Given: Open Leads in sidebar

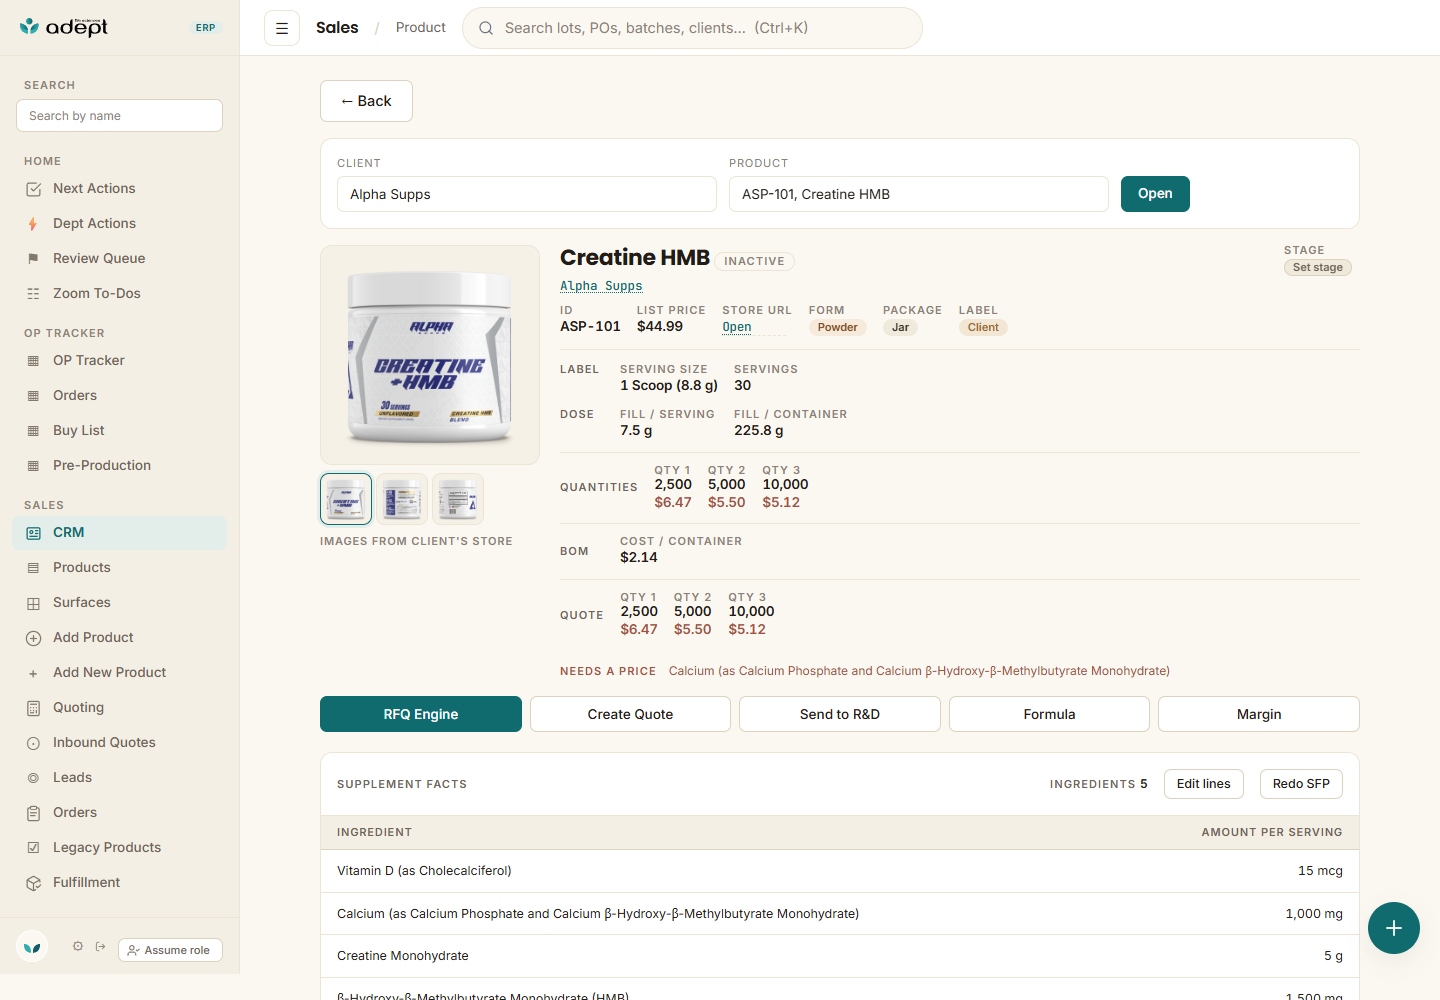Looking at the screenshot, I should click(120, 777).
